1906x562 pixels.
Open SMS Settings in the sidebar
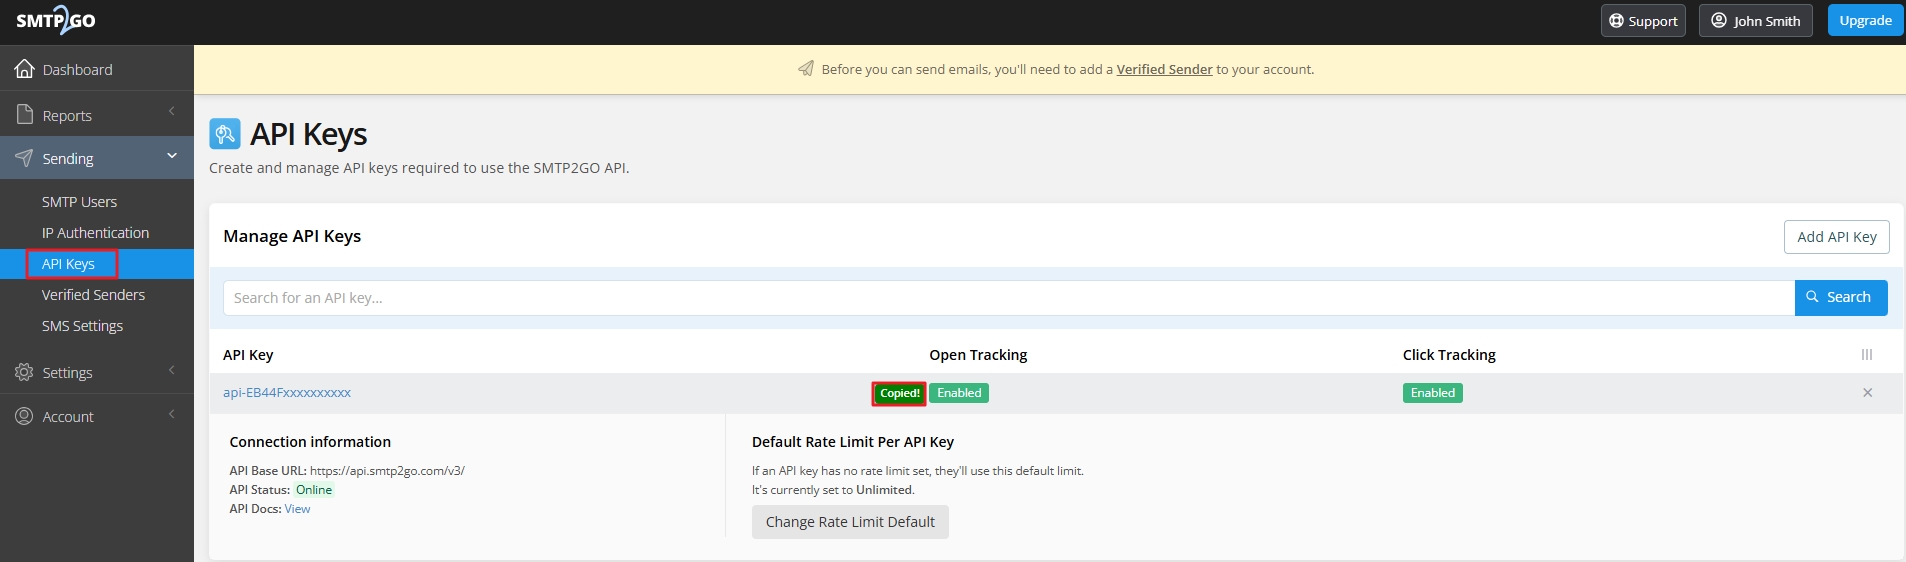82,326
